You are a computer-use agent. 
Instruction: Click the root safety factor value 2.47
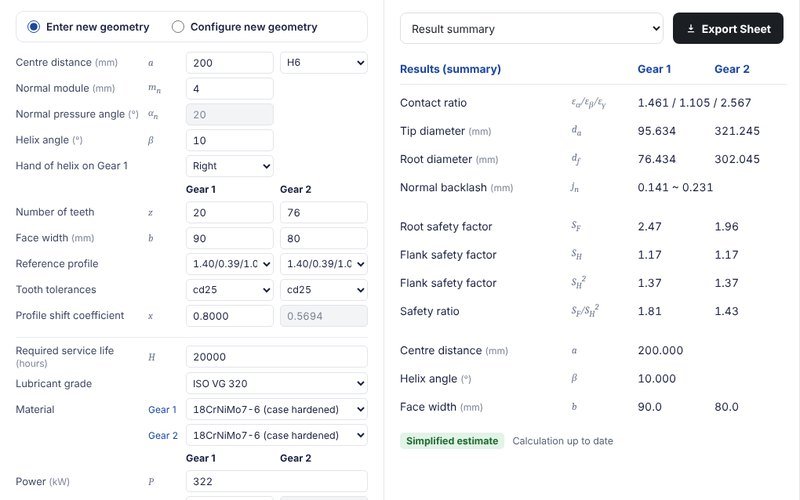[649, 226]
